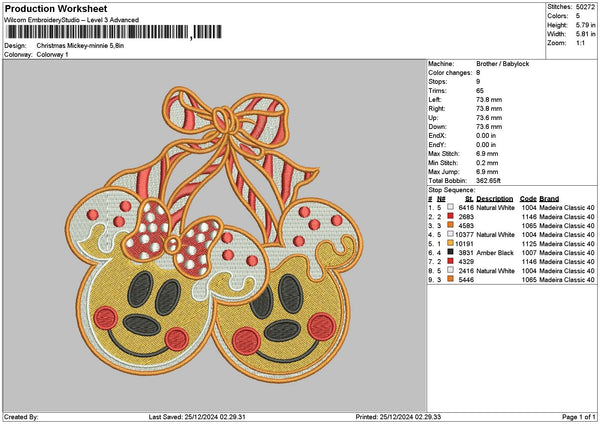This screenshot has height=424, width=600.
Task: Pick the black swatch in Amber Black row
Action: (450, 252)
